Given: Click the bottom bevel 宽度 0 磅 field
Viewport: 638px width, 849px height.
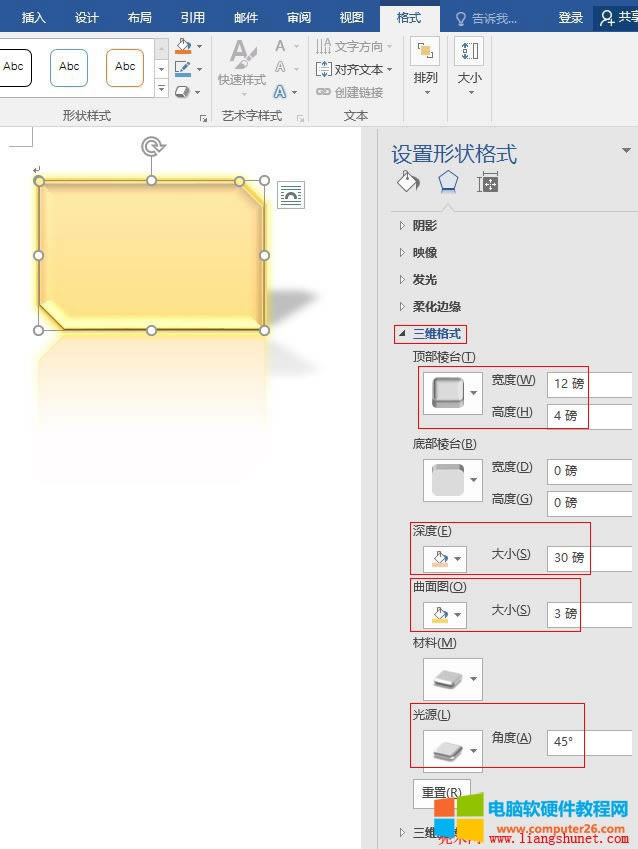Looking at the screenshot, I should click(x=590, y=472).
